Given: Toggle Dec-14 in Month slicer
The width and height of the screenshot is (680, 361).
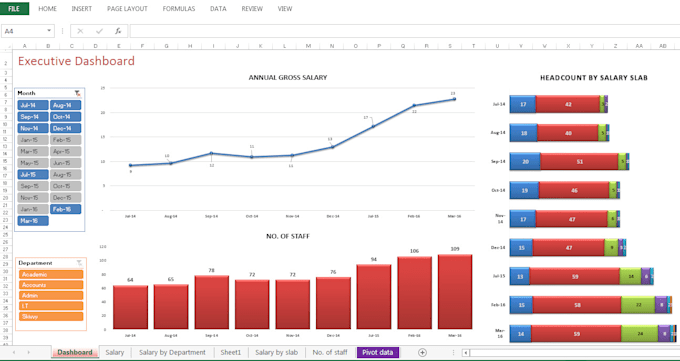Looking at the screenshot, I should click(65, 128).
